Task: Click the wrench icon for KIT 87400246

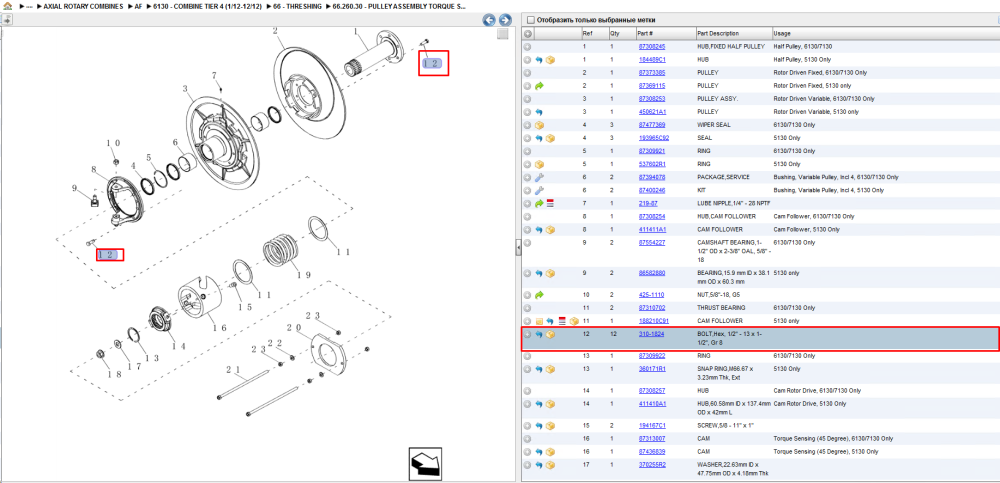Action: (x=539, y=190)
